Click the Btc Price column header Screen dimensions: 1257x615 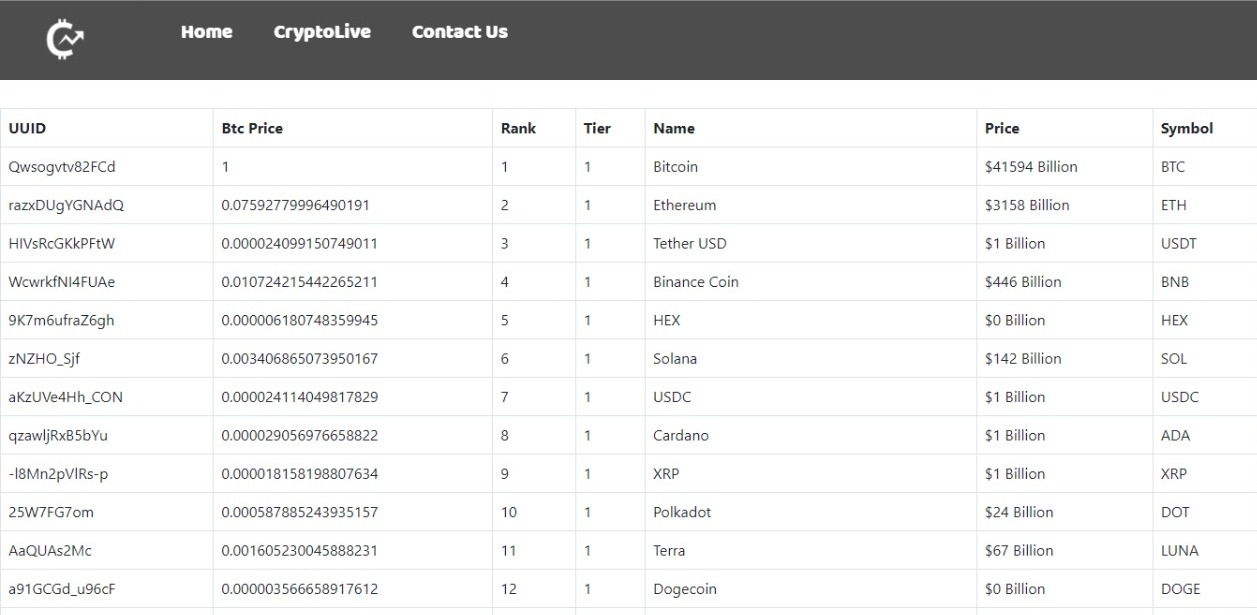coord(353,128)
